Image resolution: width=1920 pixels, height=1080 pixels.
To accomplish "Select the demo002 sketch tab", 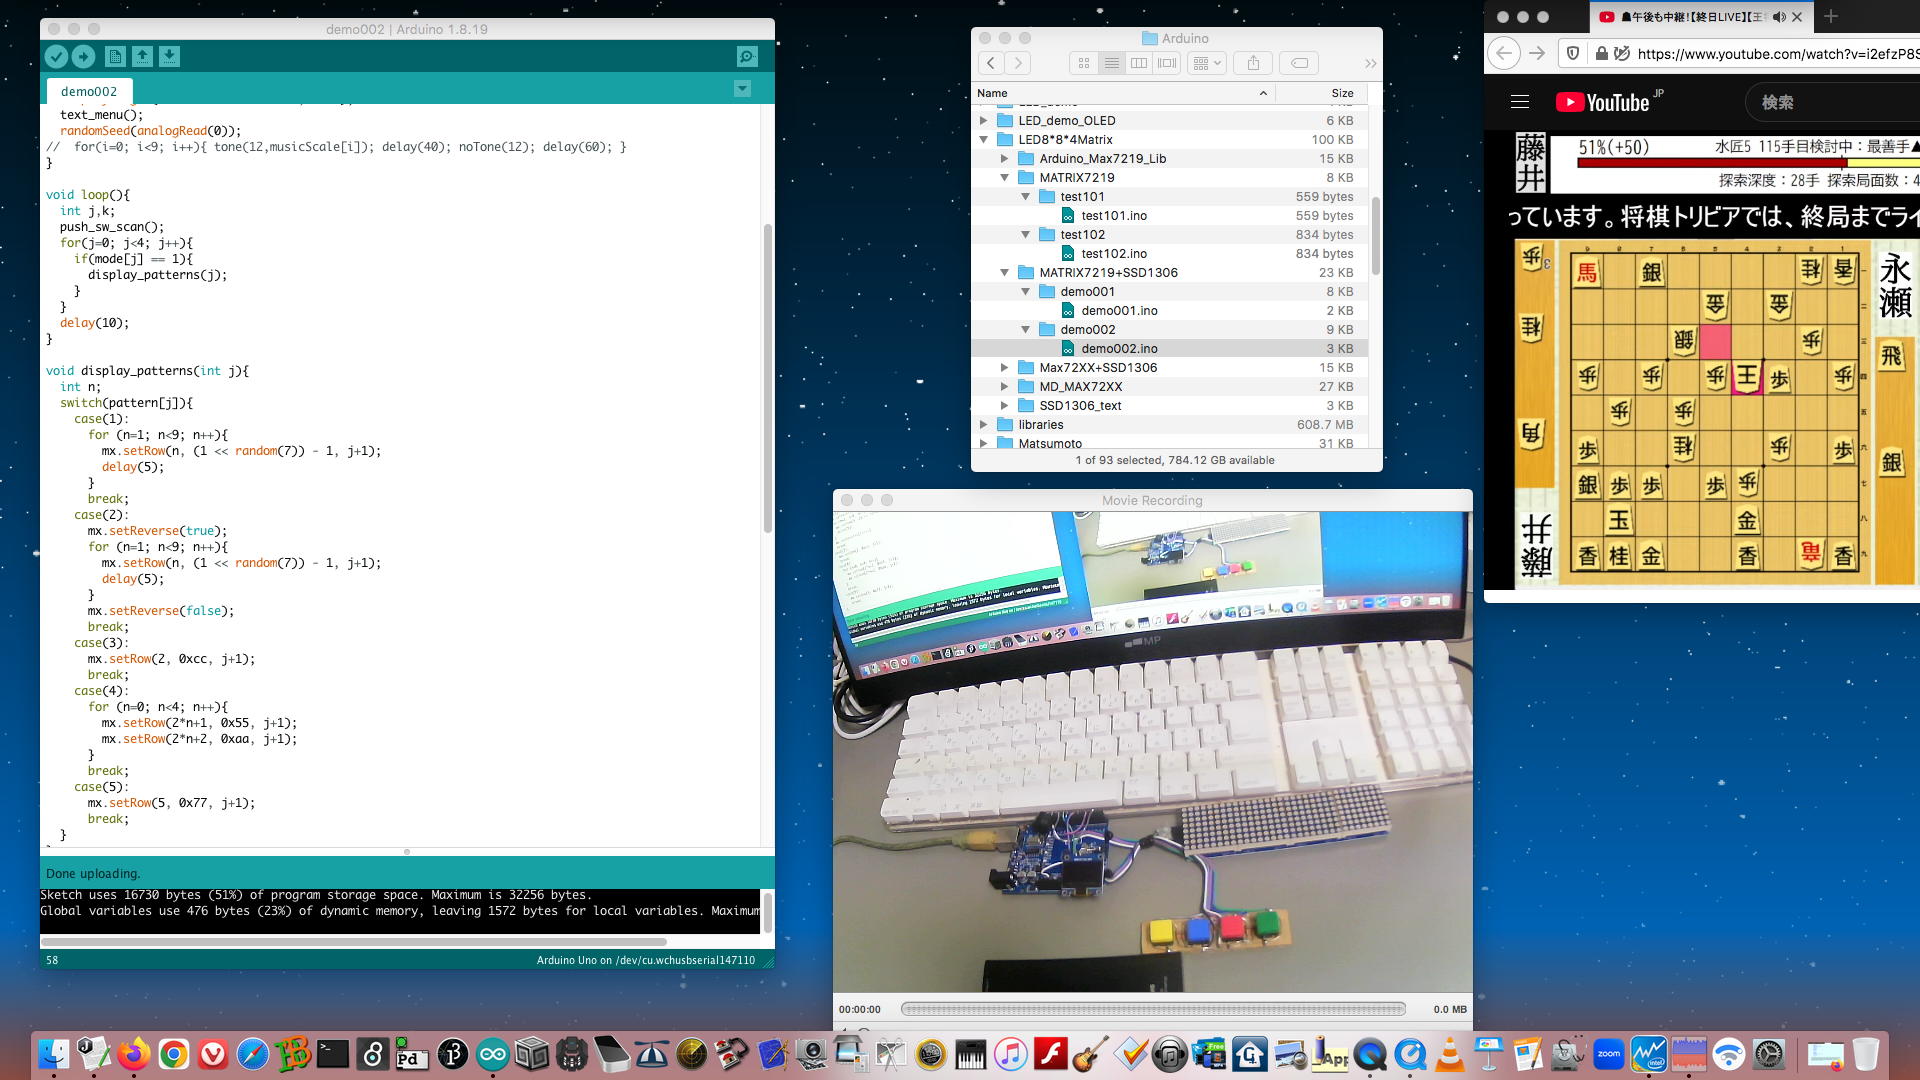I will pos(88,91).
